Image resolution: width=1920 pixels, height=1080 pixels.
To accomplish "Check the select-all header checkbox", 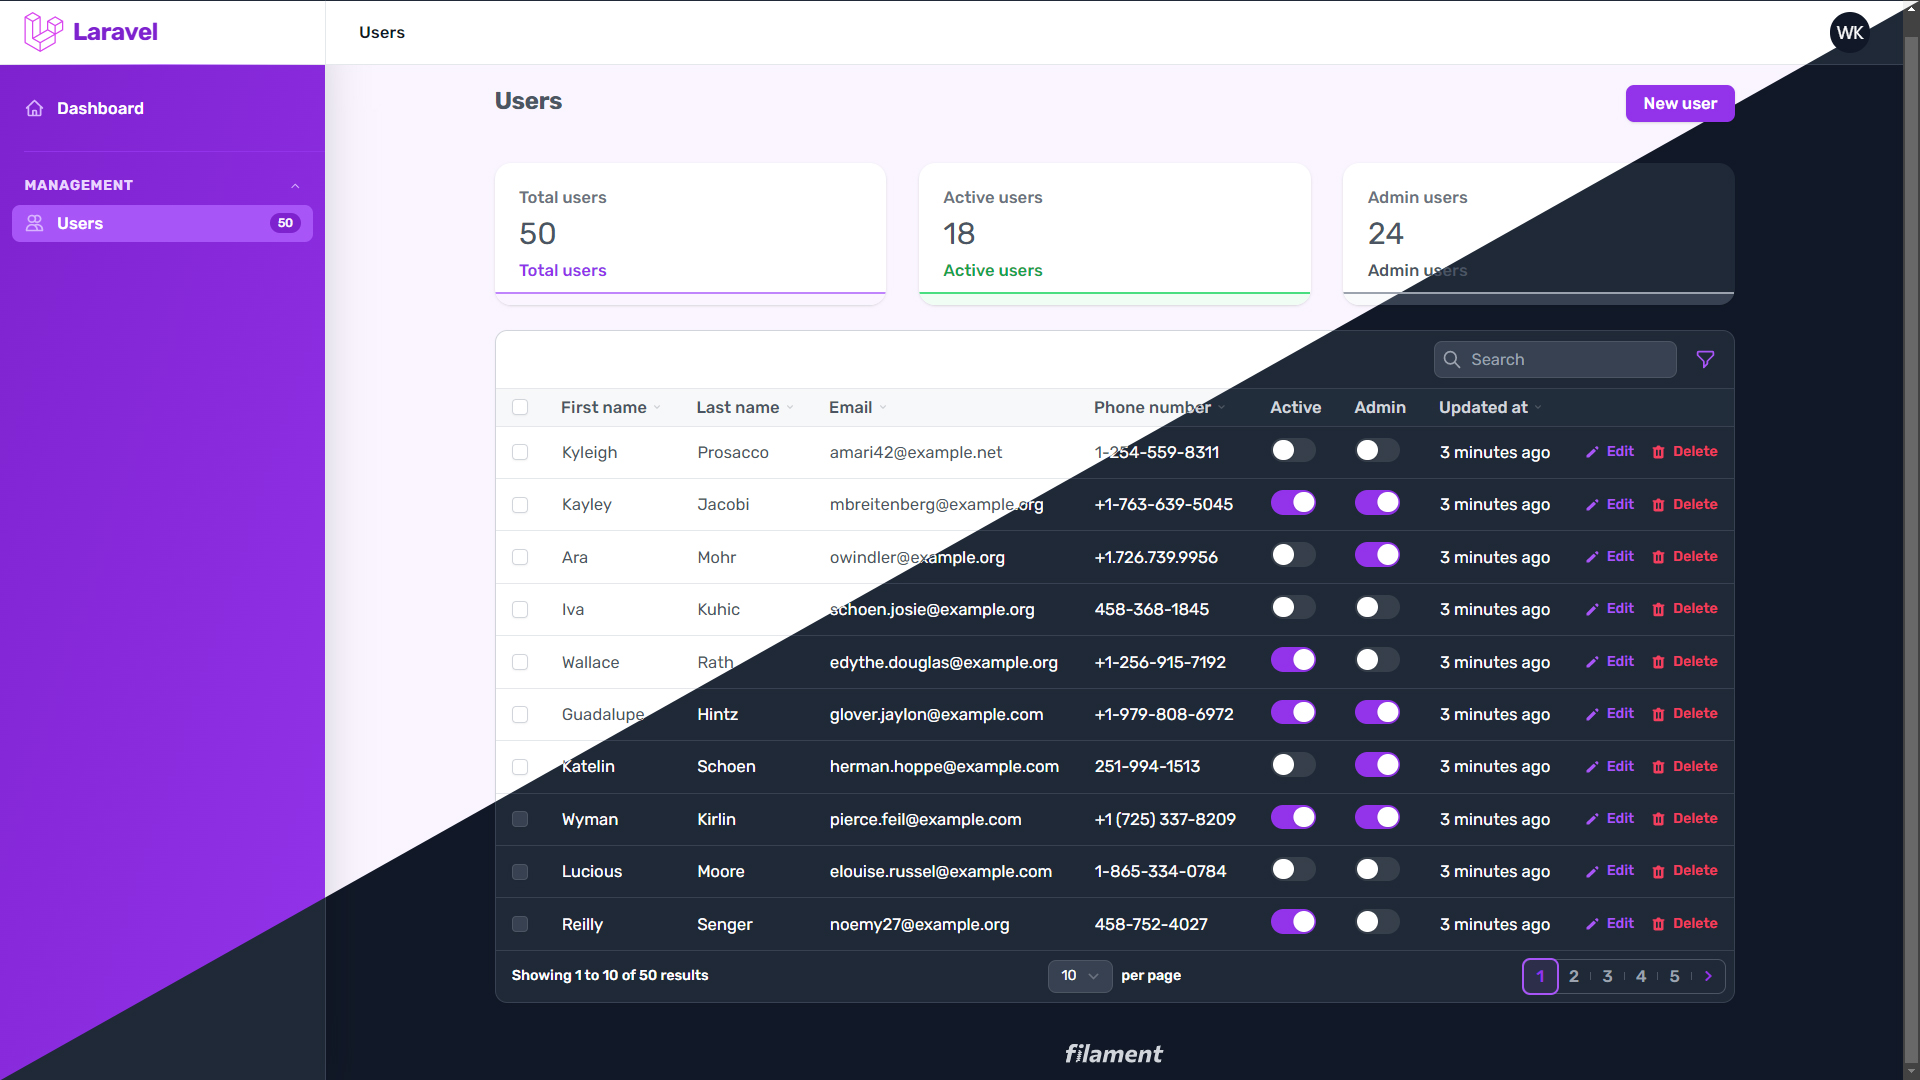I will pos(520,407).
